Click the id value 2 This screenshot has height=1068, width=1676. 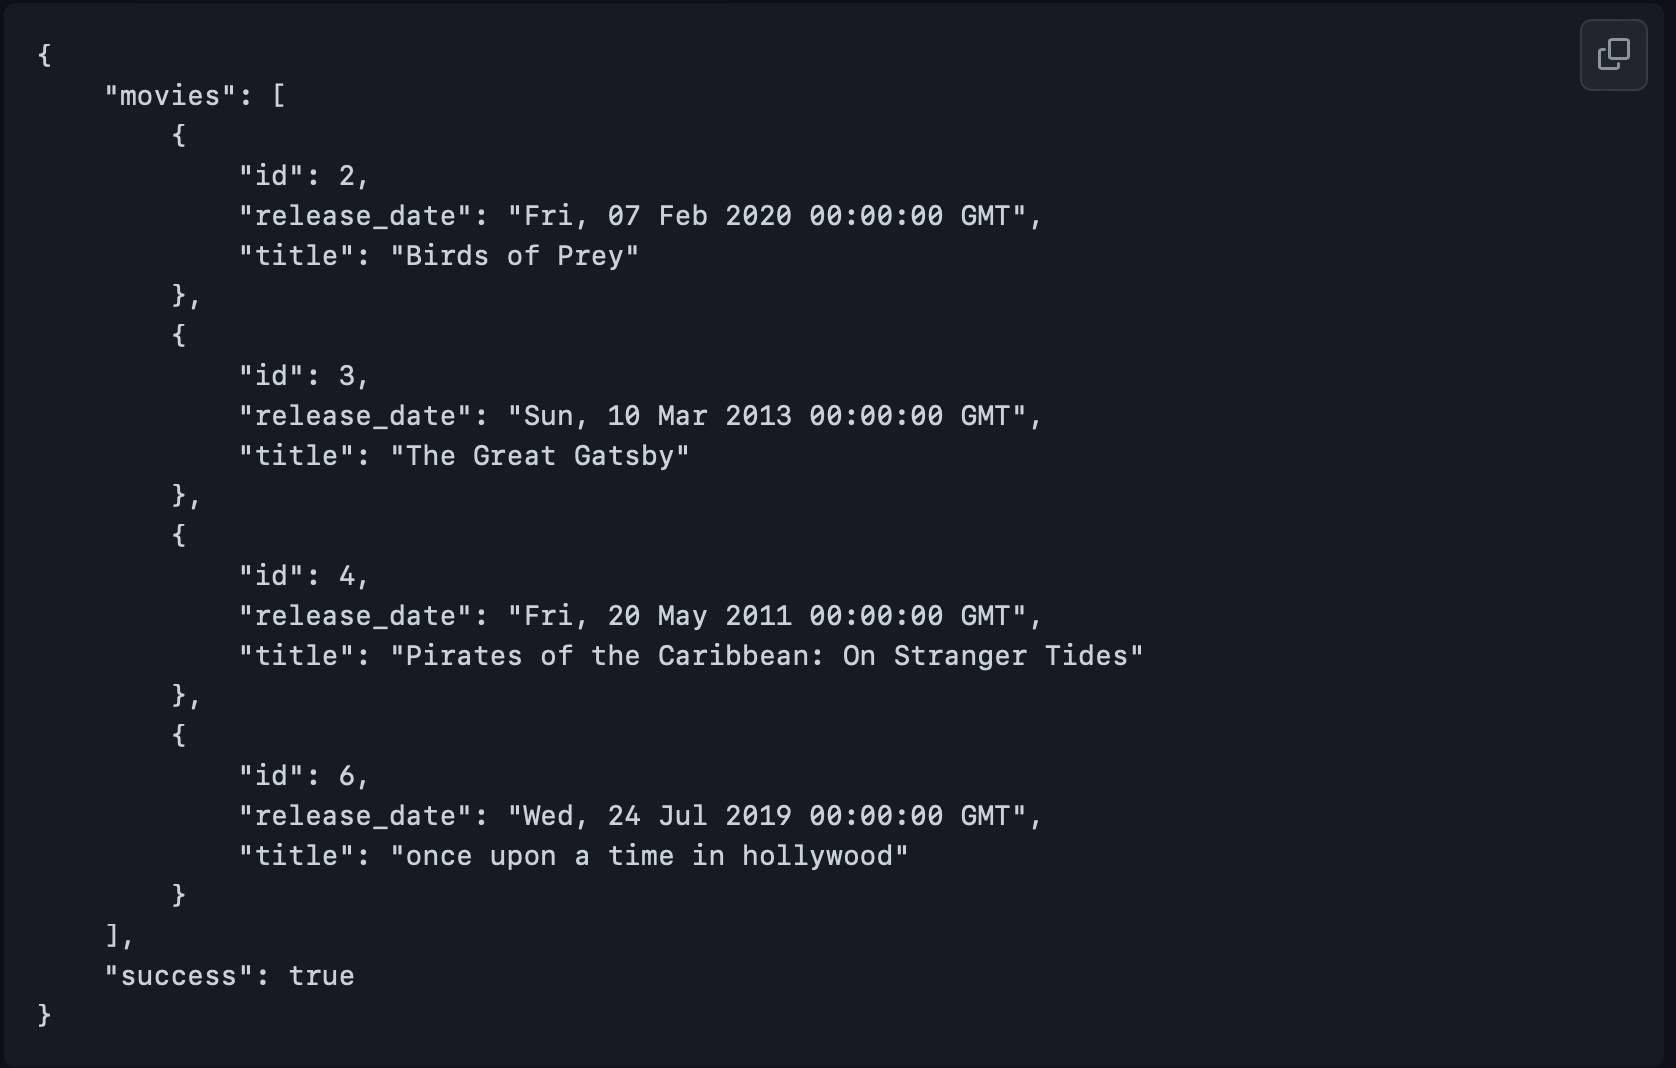[347, 176]
